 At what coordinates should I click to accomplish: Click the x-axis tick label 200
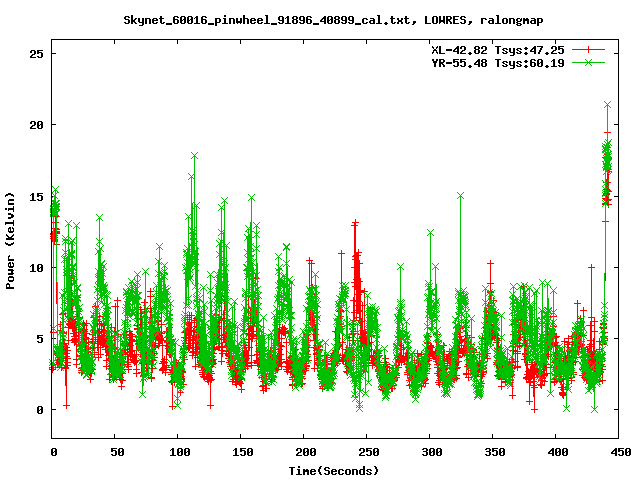[x=306, y=452]
